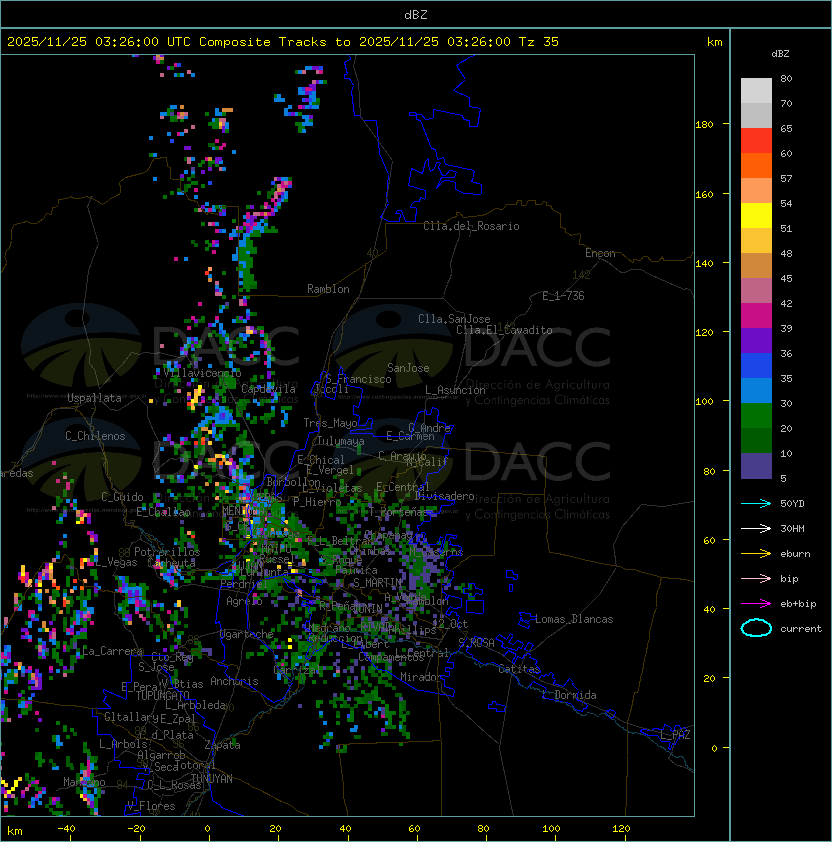Click the 'C_Guido' map label

122,497
